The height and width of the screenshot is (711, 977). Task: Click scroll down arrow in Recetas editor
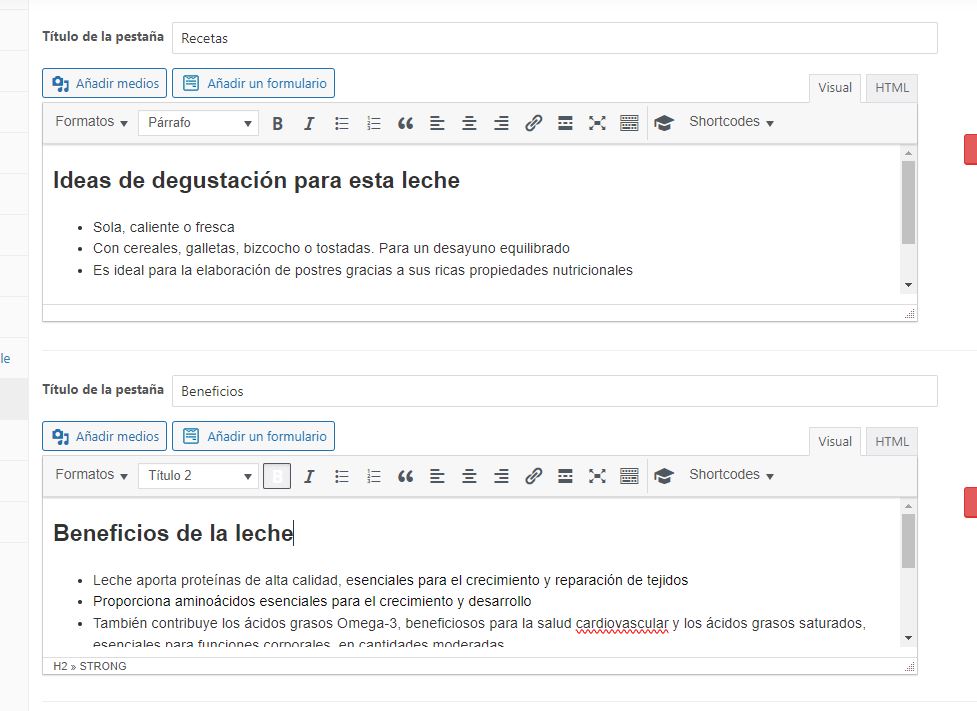click(908, 285)
